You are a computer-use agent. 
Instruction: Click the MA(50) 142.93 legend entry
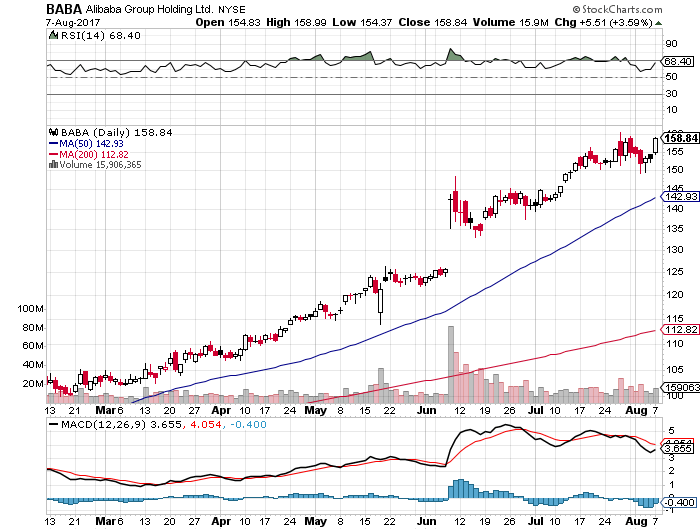pyautogui.click(x=86, y=144)
